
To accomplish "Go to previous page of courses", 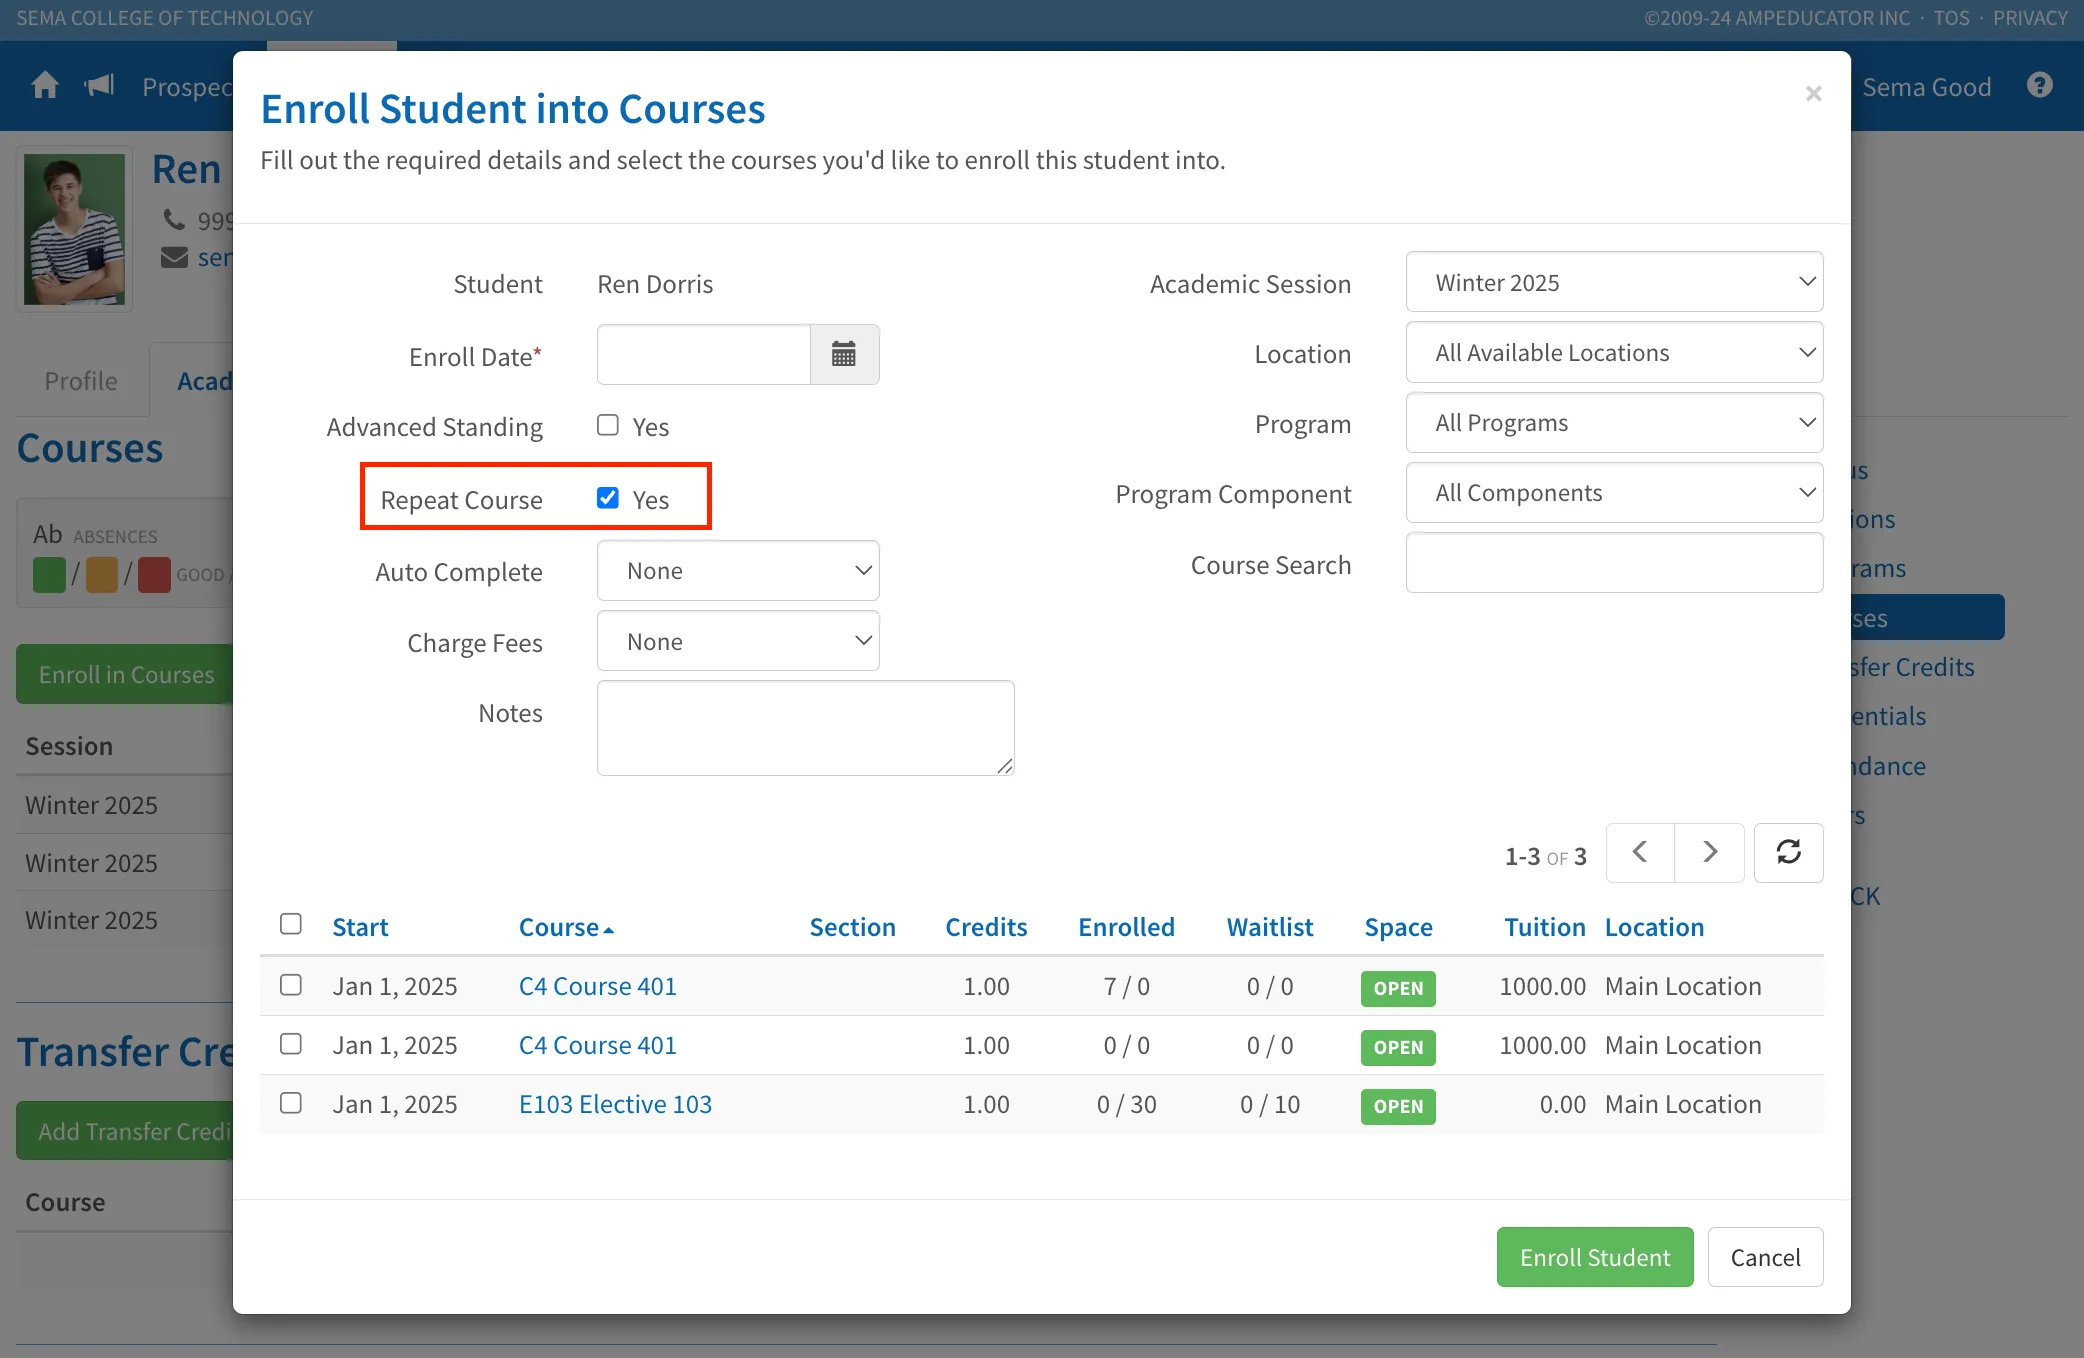I will coord(1640,853).
